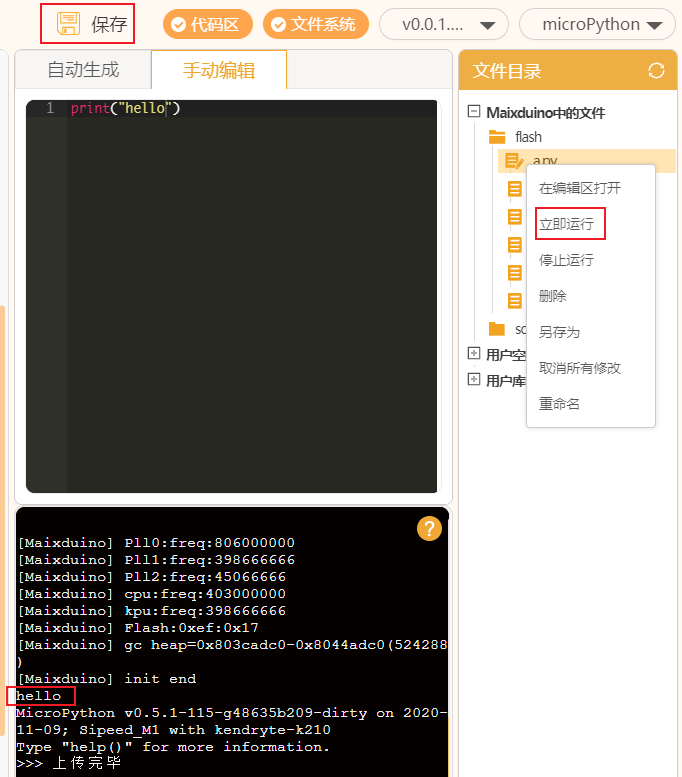
Task: Toggle the 代码区 checkbox pill
Action: click(x=208, y=24)
